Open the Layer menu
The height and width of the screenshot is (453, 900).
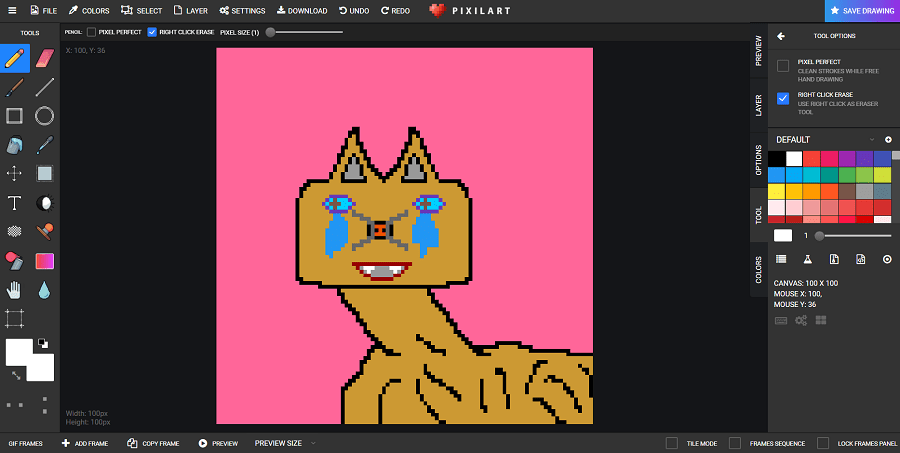tap(191, 10)
